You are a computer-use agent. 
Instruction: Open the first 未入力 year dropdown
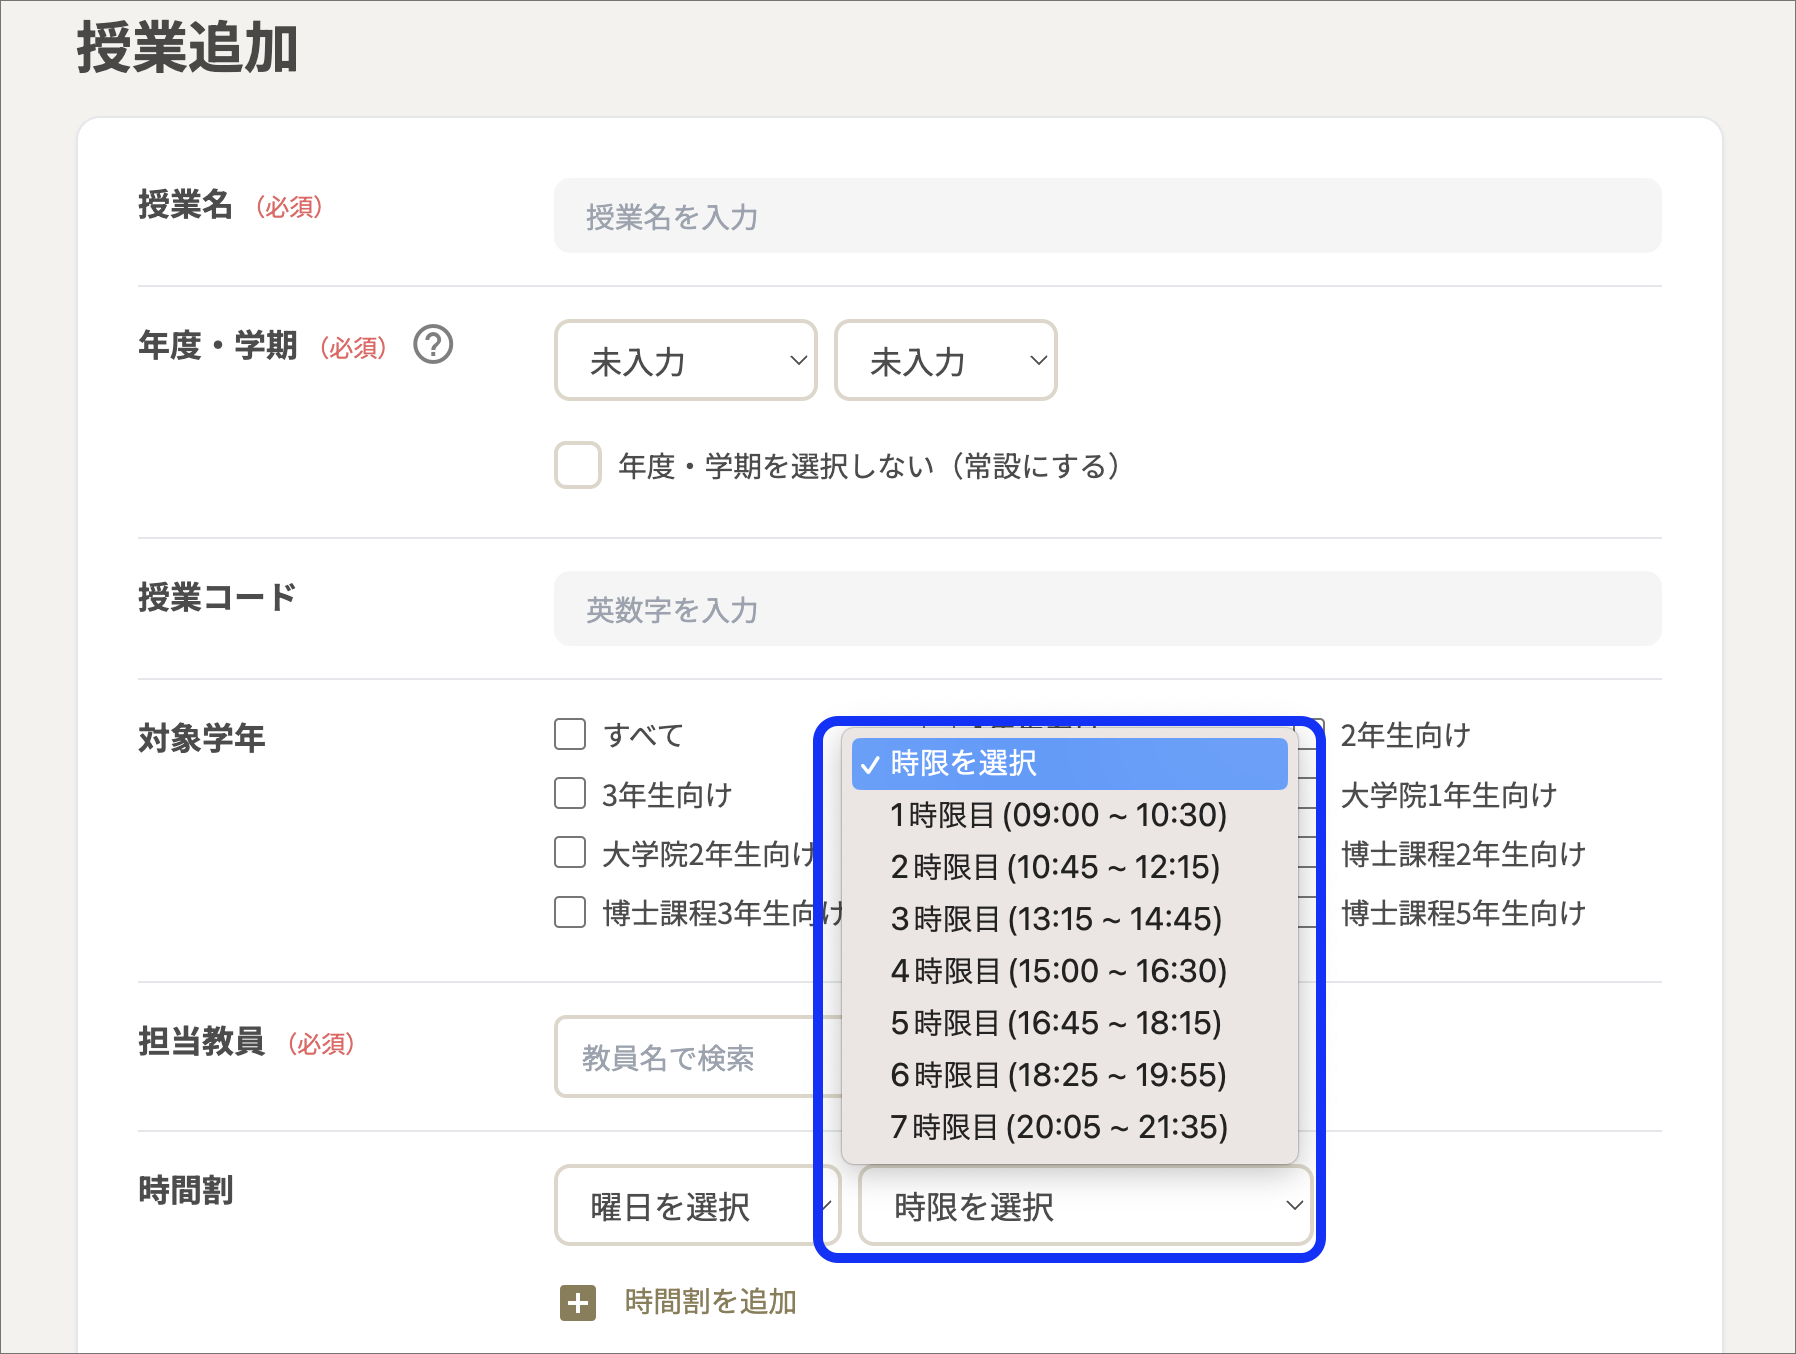[686, 361]
